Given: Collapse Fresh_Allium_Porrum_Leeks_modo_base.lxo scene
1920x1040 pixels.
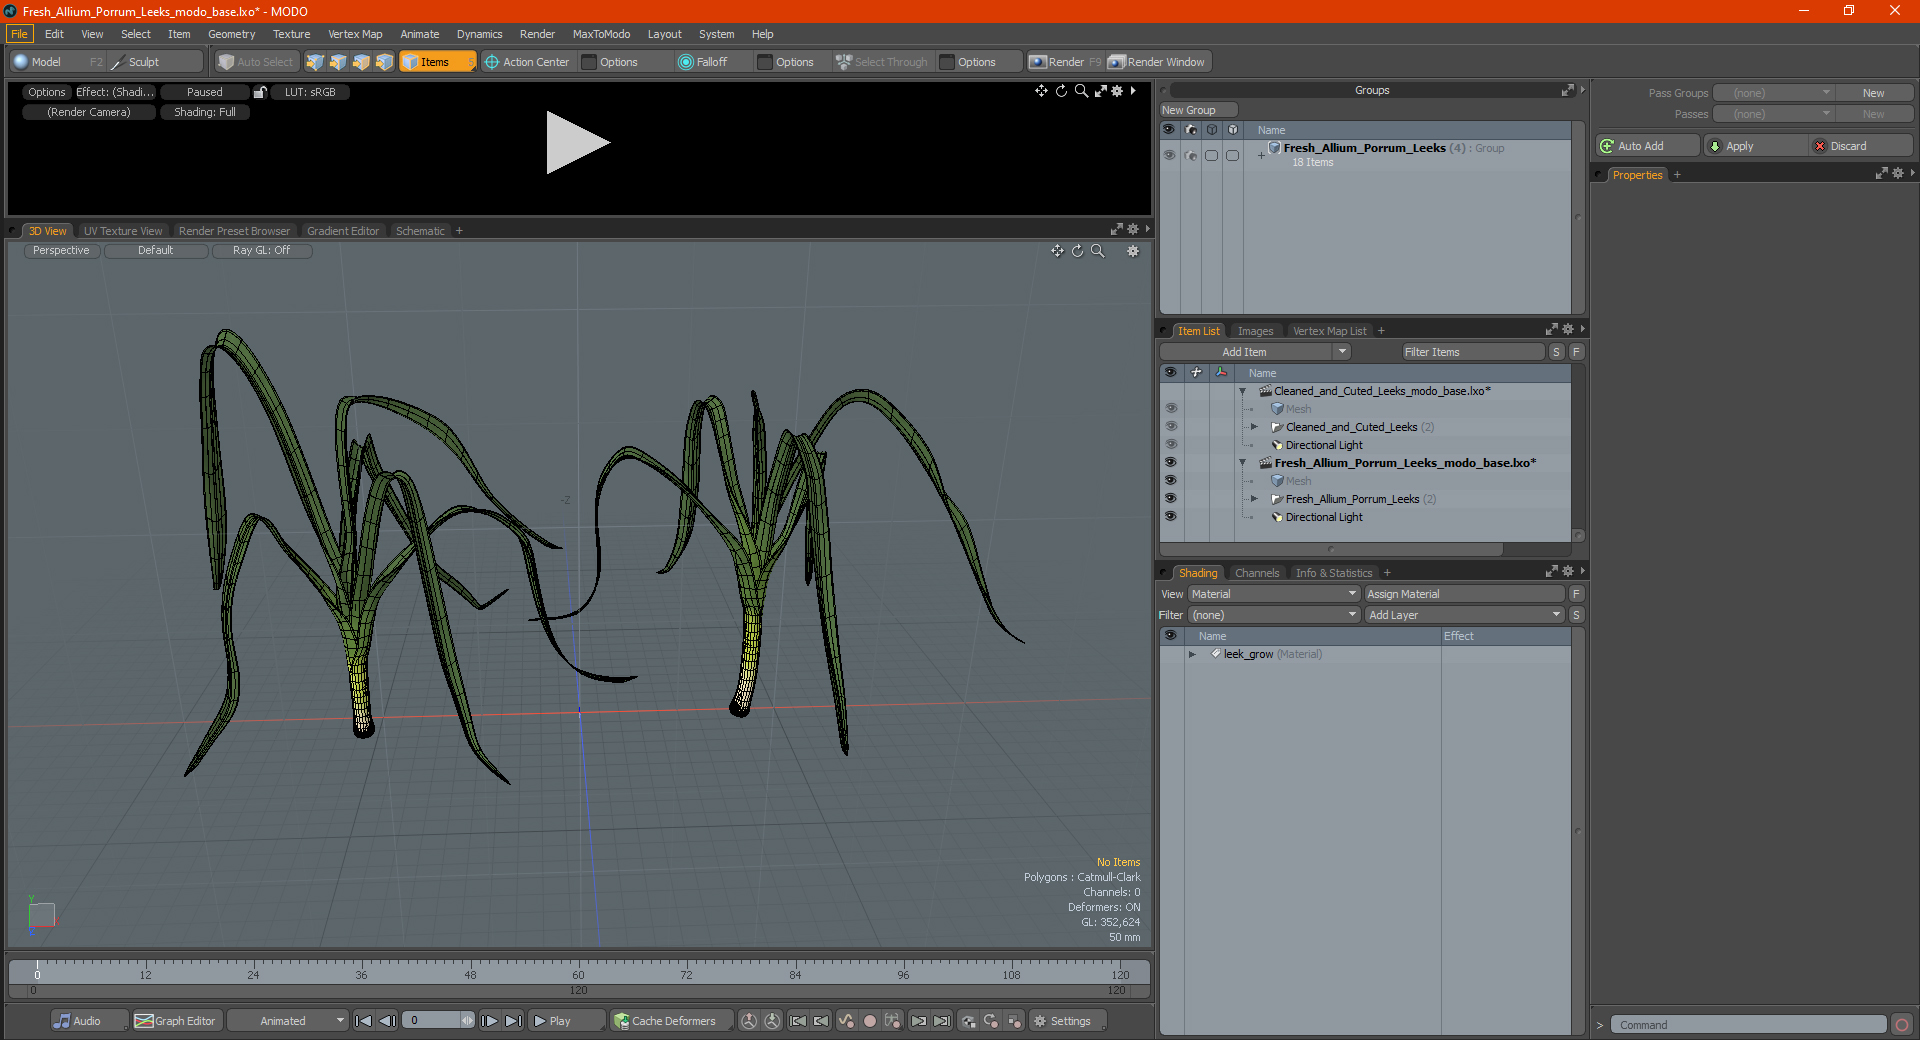Looking at the screenshot, I should (x=1243, y=463).
